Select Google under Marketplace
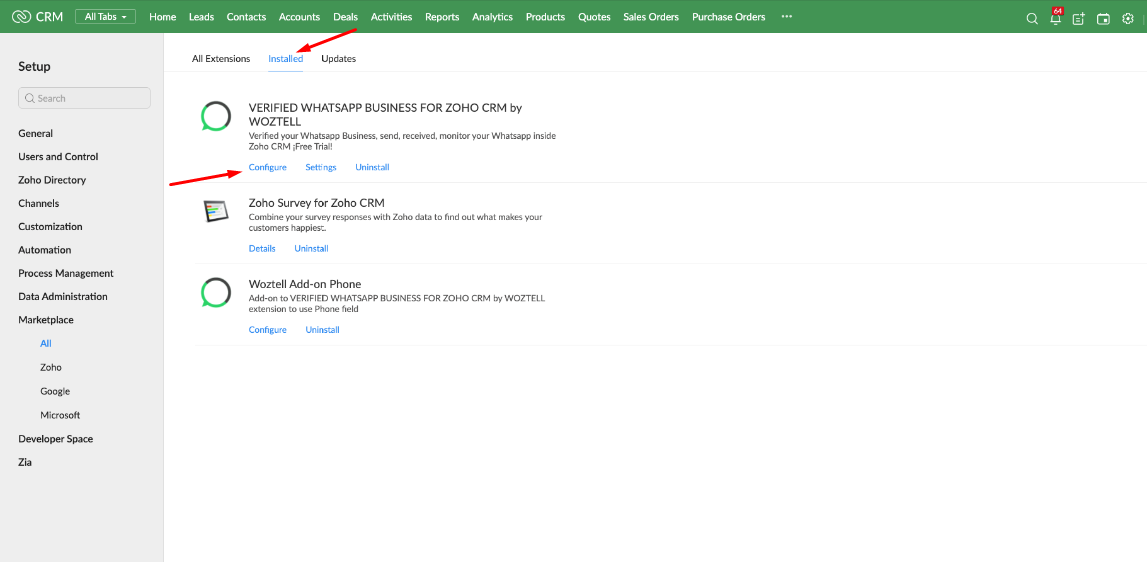The height and width of the screenshot is (562, 1147). click(55, 391)
